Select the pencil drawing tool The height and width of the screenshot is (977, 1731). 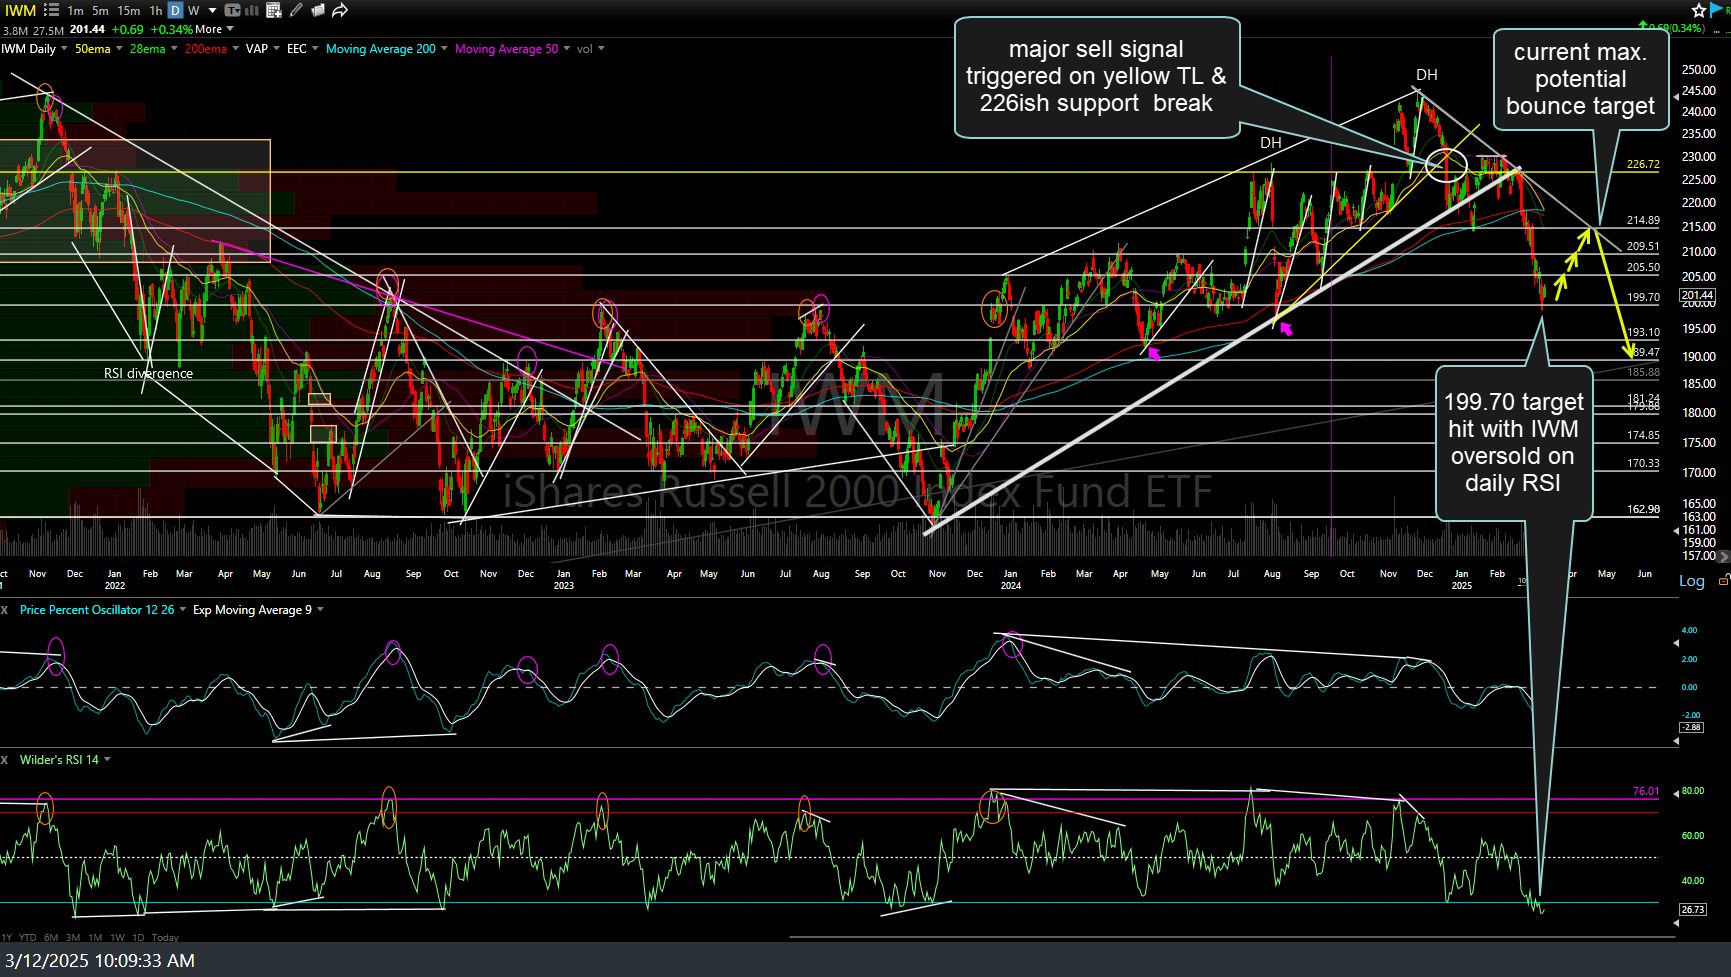point(296,10)
